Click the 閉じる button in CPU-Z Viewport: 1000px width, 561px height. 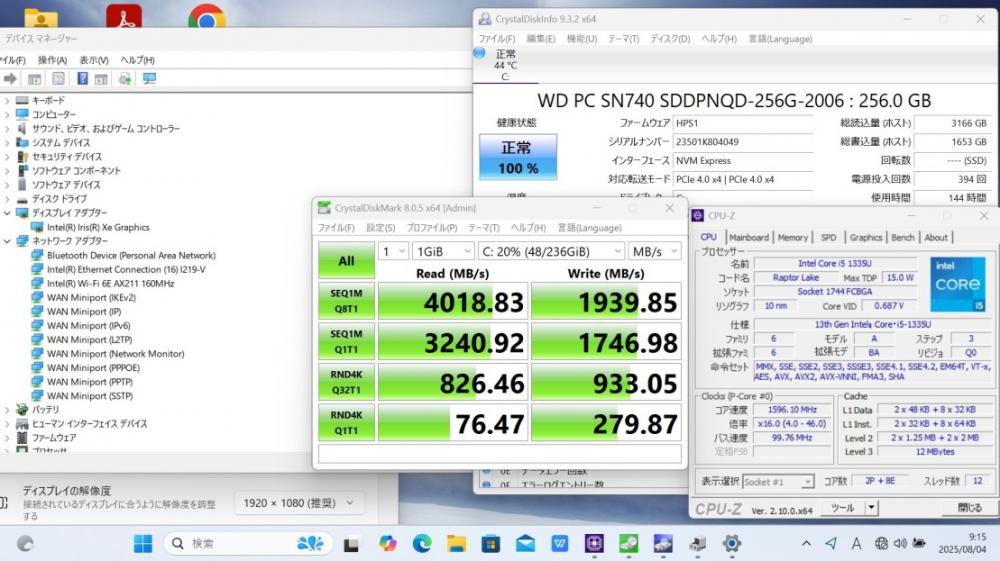pyautogui.click(x=969, y=508)
